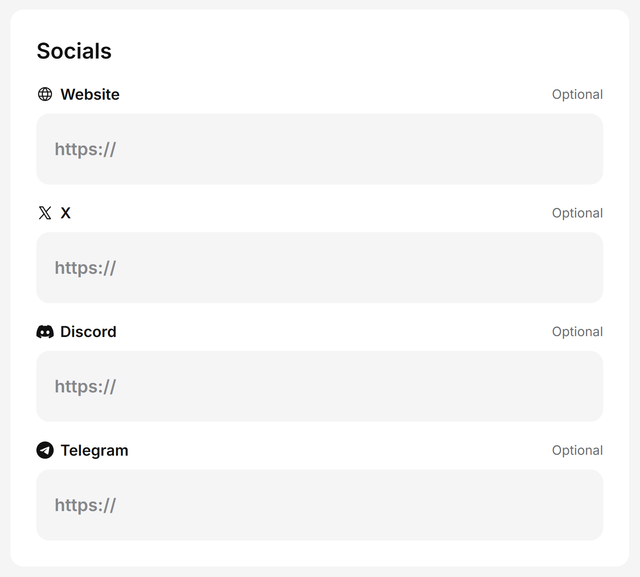Click the Optional tag for X
This screenshot has height=577, width=640.
point(577,213)
